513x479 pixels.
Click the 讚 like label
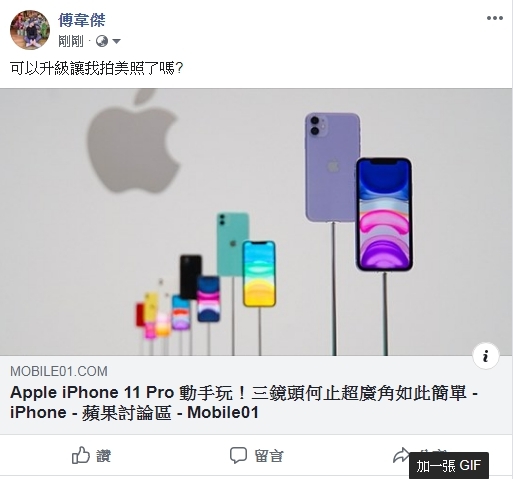coord(103,456)
